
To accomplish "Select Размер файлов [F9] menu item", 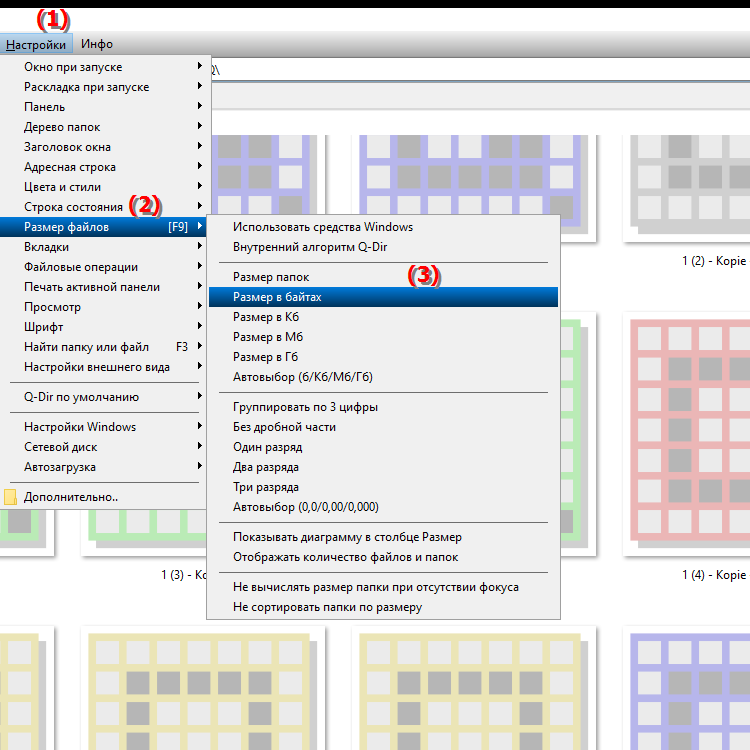I will 104,227.
